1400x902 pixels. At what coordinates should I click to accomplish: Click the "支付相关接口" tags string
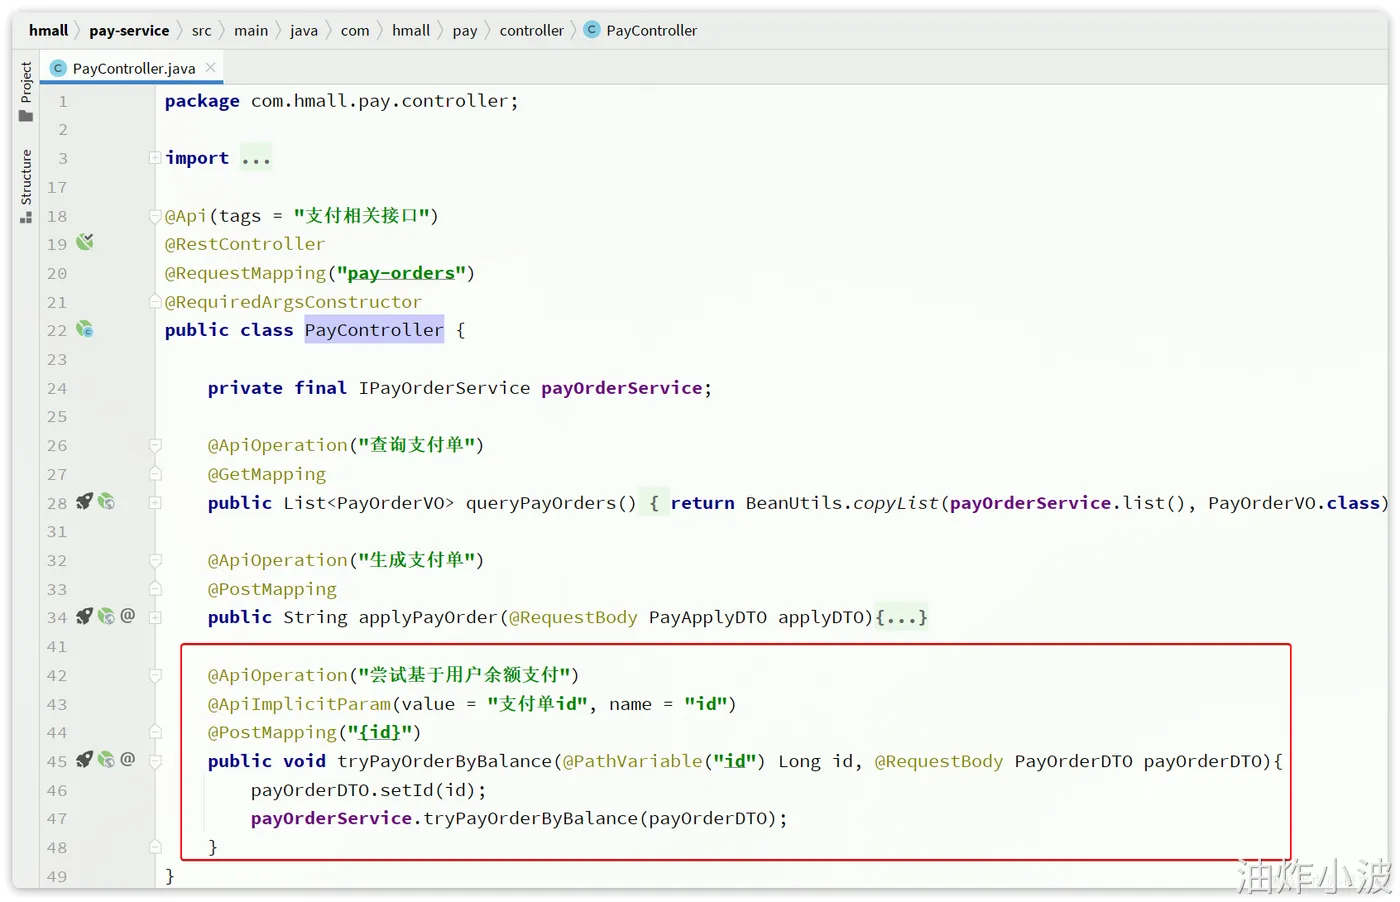pos(361,216)
